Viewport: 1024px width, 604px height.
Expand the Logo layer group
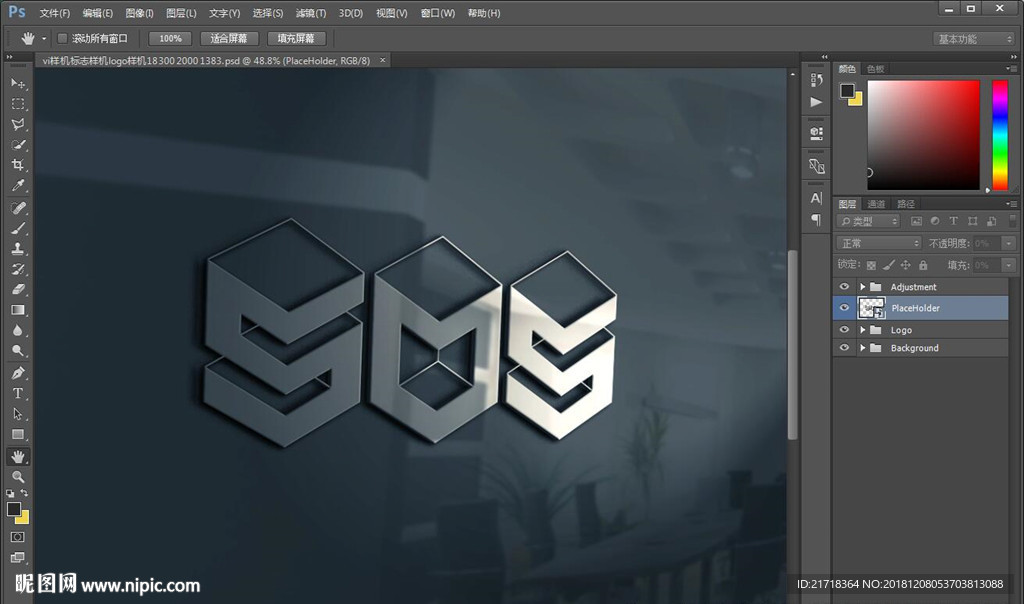[862, 330]
